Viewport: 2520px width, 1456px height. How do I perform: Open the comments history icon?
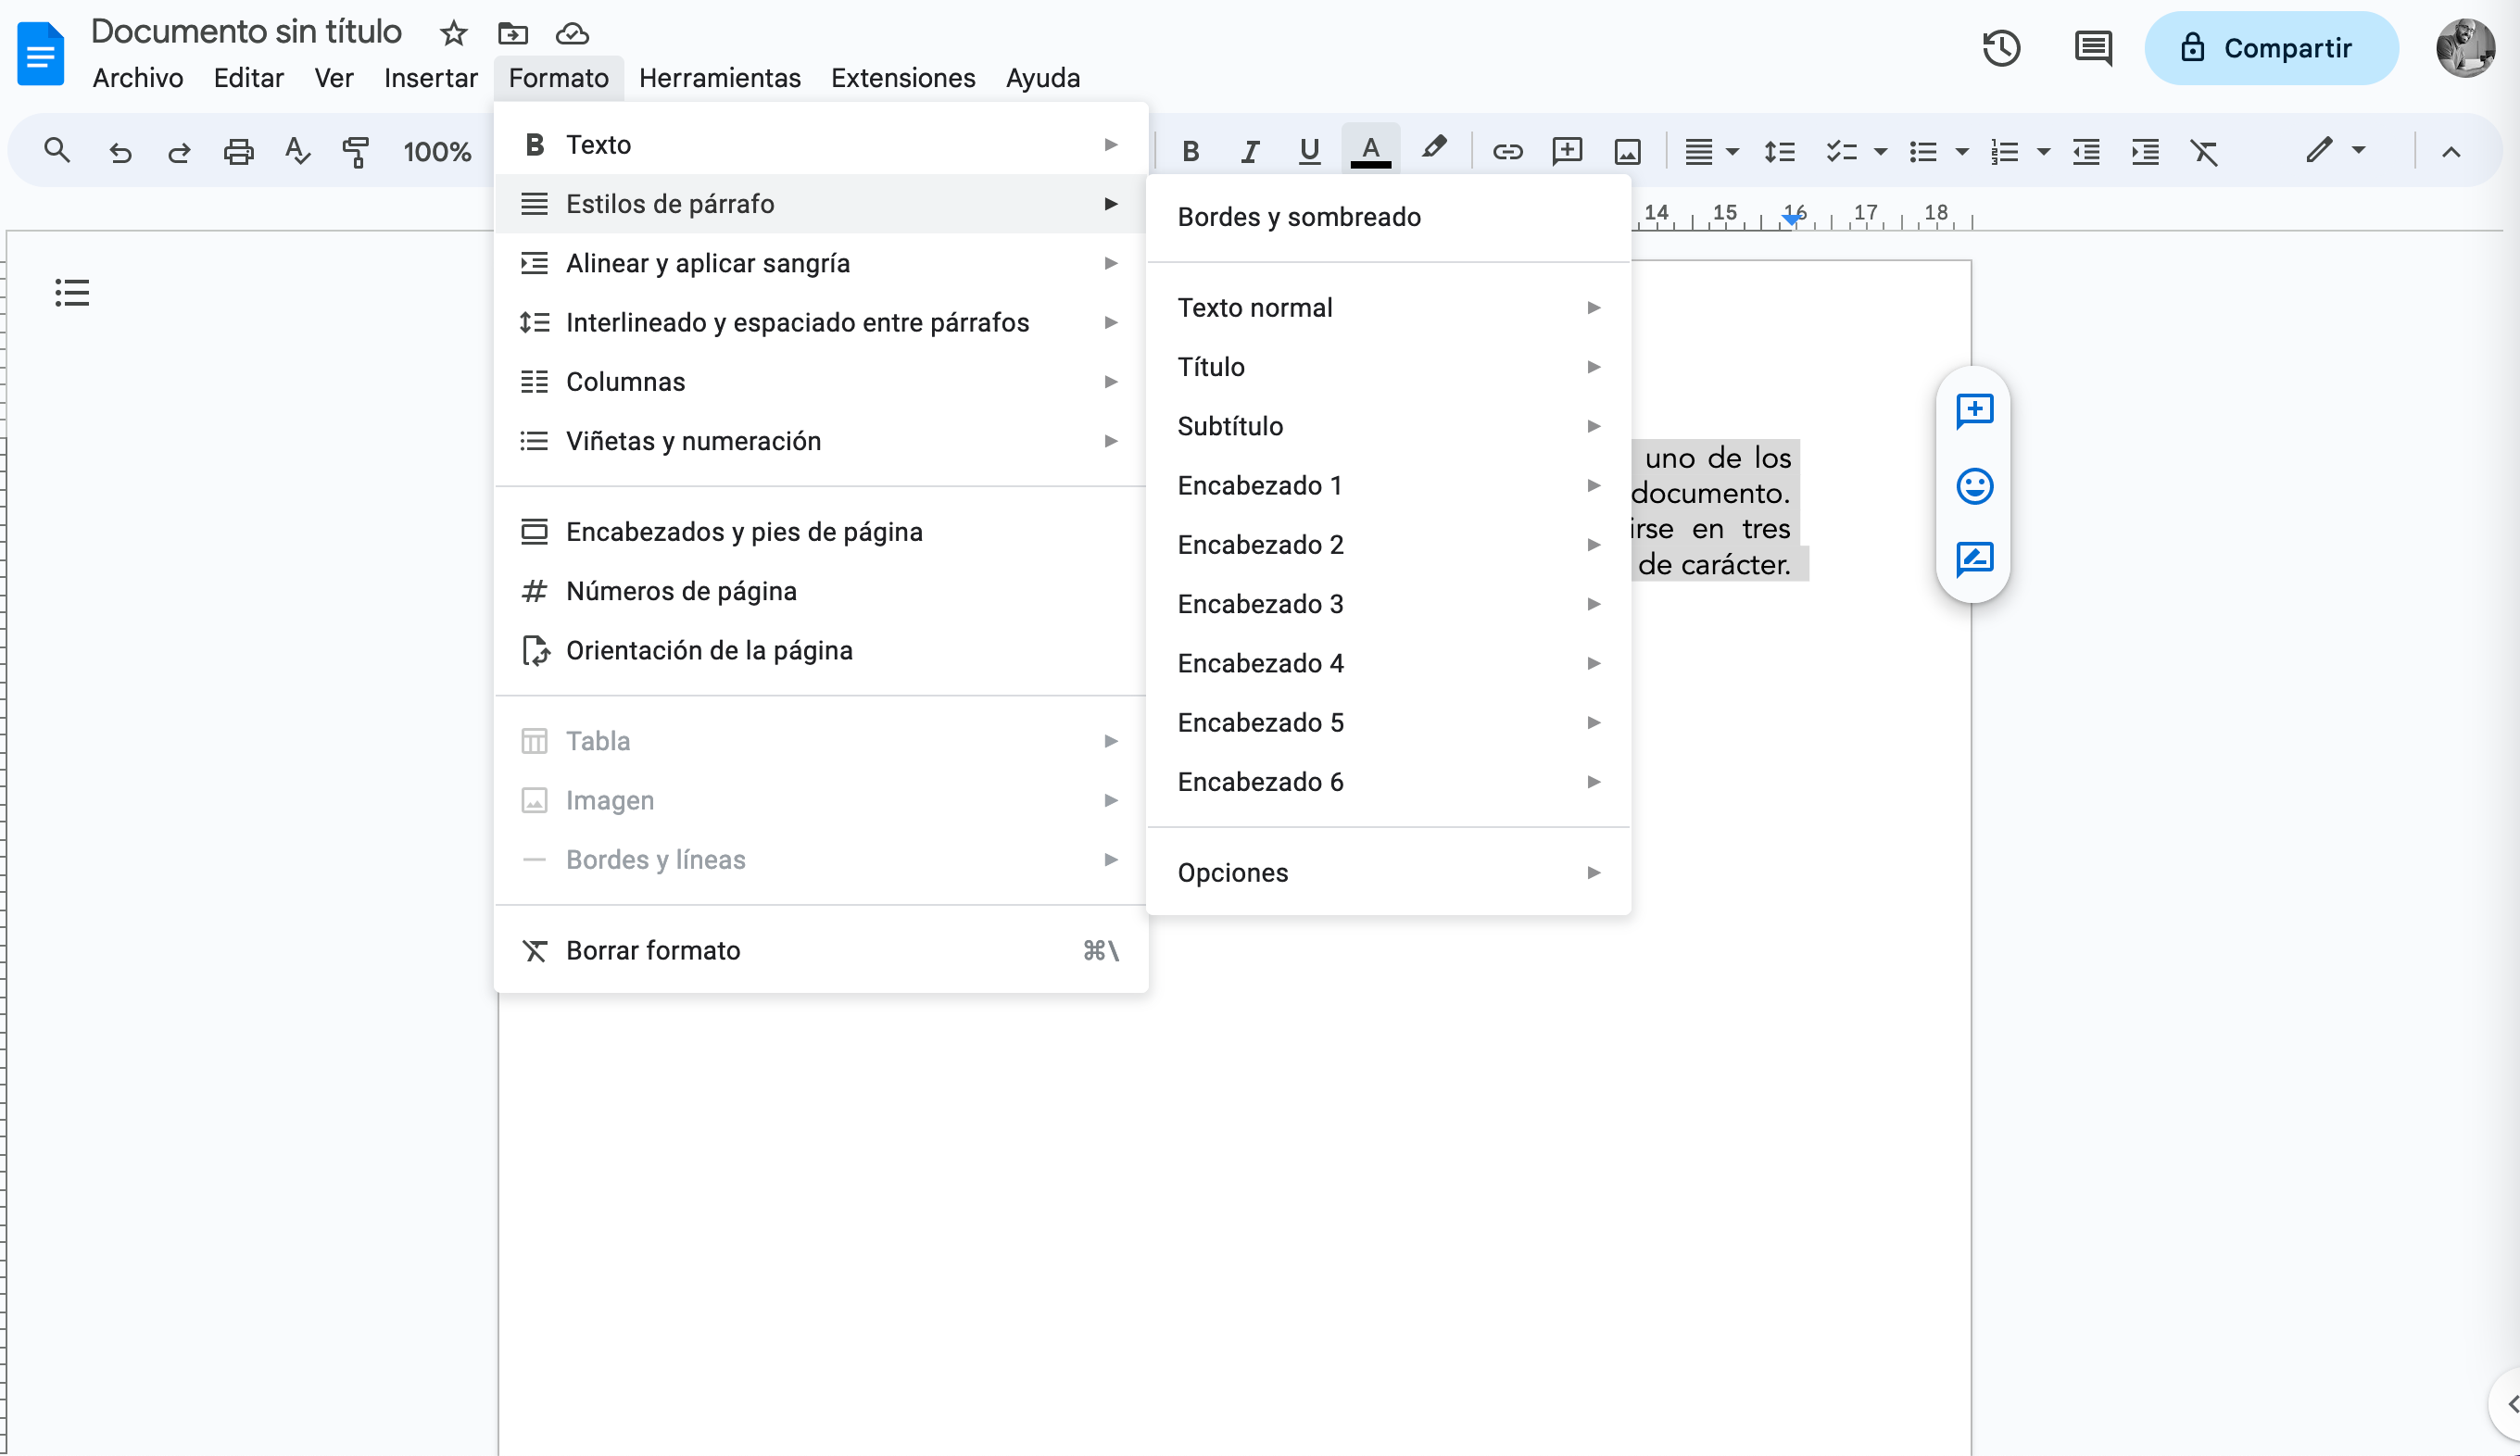click(x=2092, y=48)
